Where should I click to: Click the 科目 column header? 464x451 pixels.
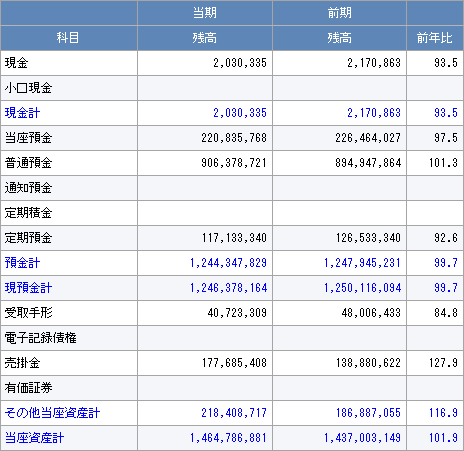click(68, 38)
